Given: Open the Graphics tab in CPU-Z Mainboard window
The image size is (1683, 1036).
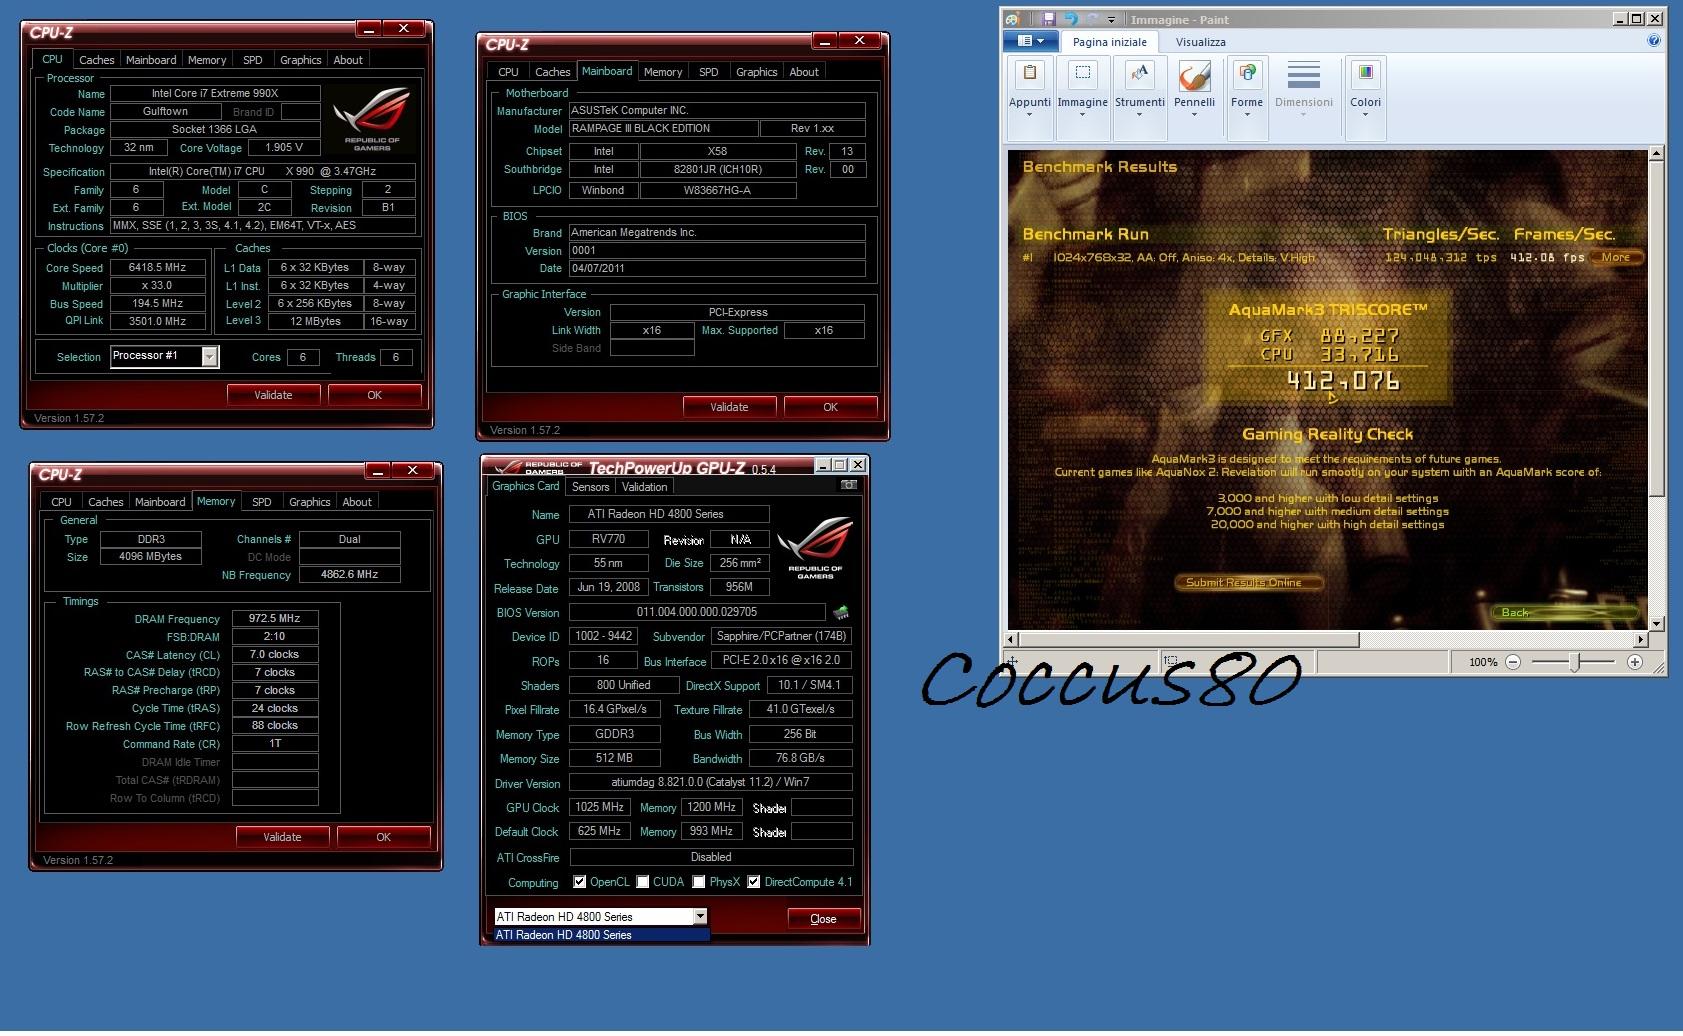Looking at the screenshot, I should (x=756, y=72).
